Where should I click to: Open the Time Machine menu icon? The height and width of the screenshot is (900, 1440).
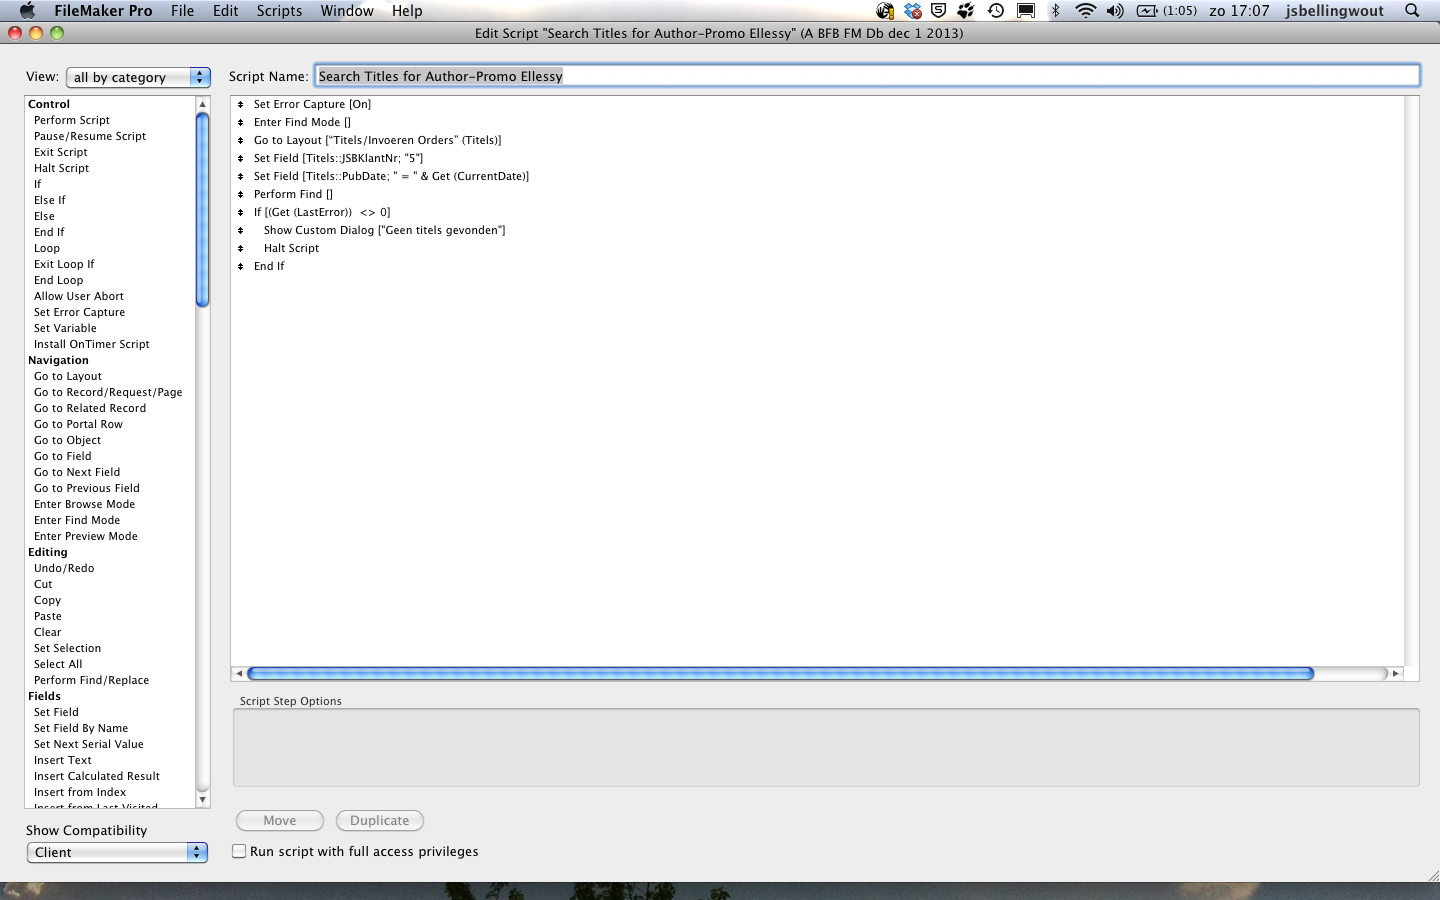(x=996, y=10)
